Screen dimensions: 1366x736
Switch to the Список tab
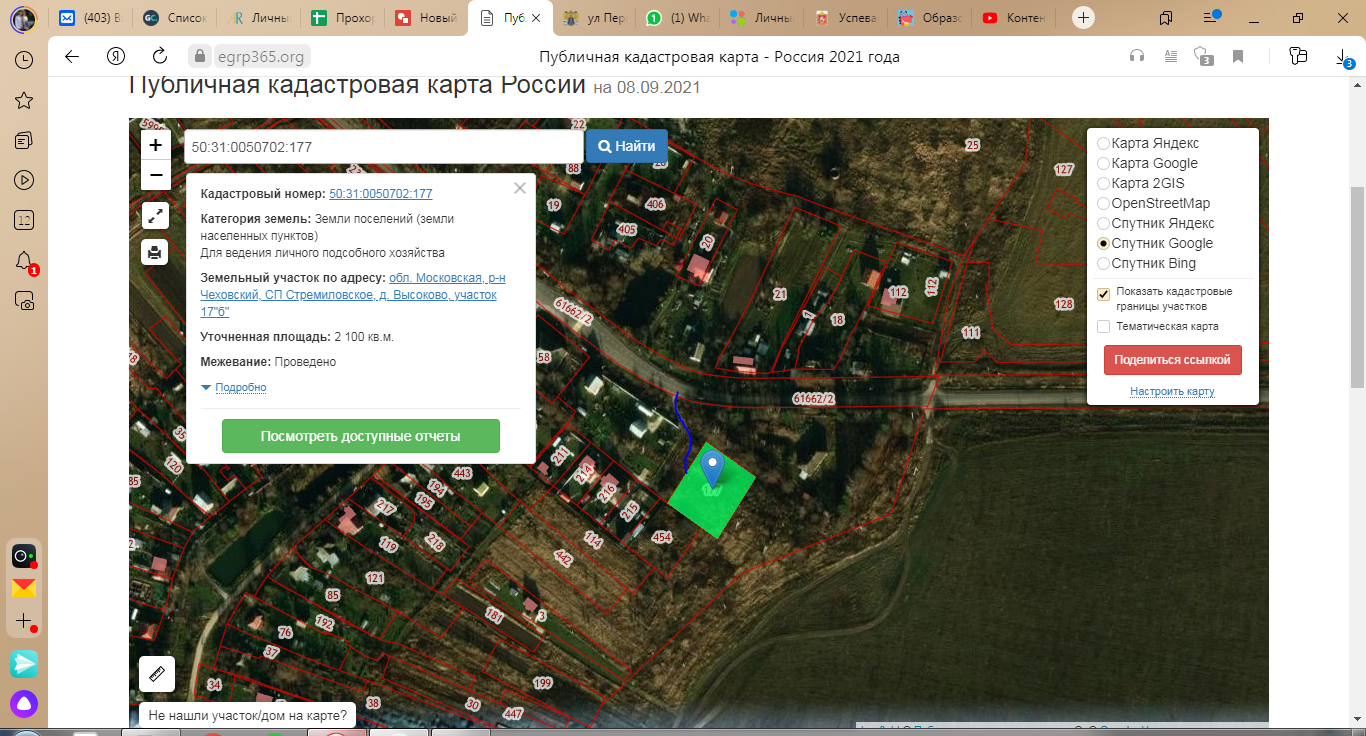tap(175, 18)
